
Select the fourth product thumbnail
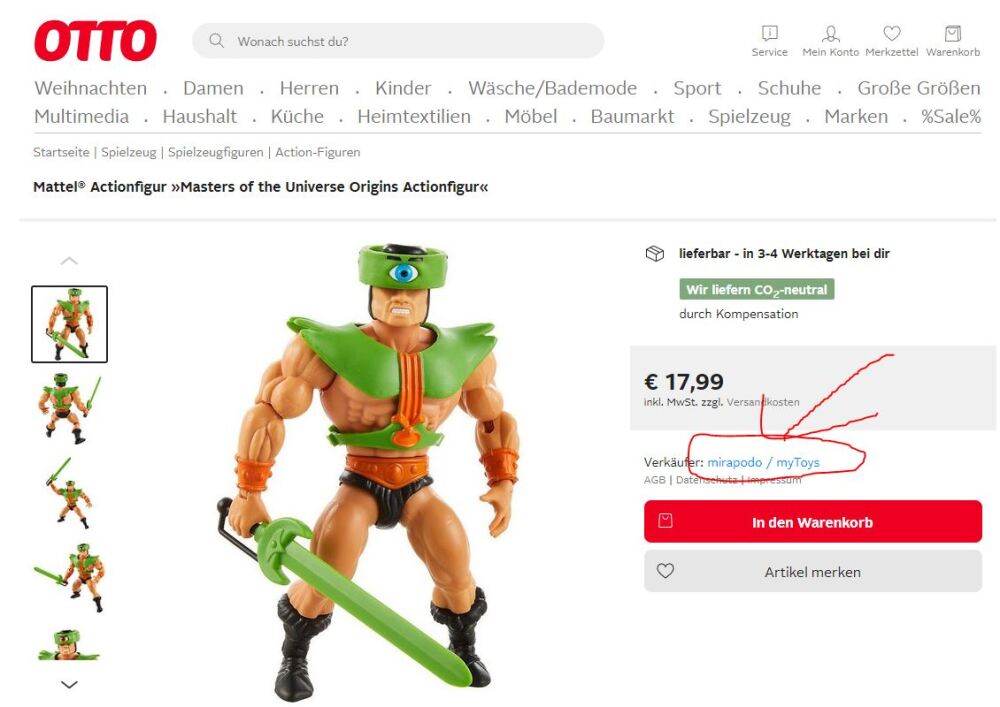69,577
